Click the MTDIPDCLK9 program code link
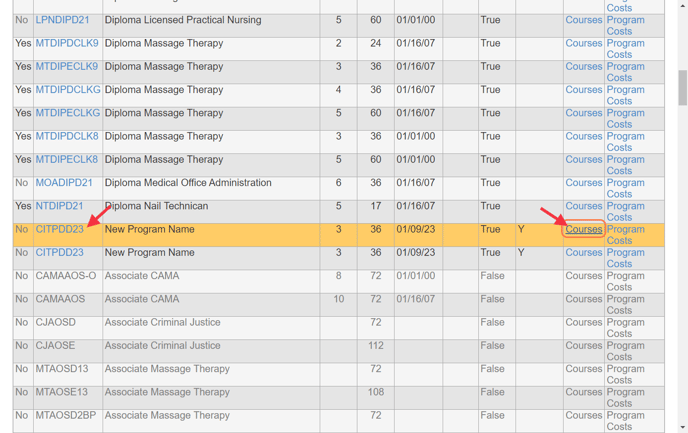Image resolution: width=688 pixels, height=433 pixels. coord(67,44)
